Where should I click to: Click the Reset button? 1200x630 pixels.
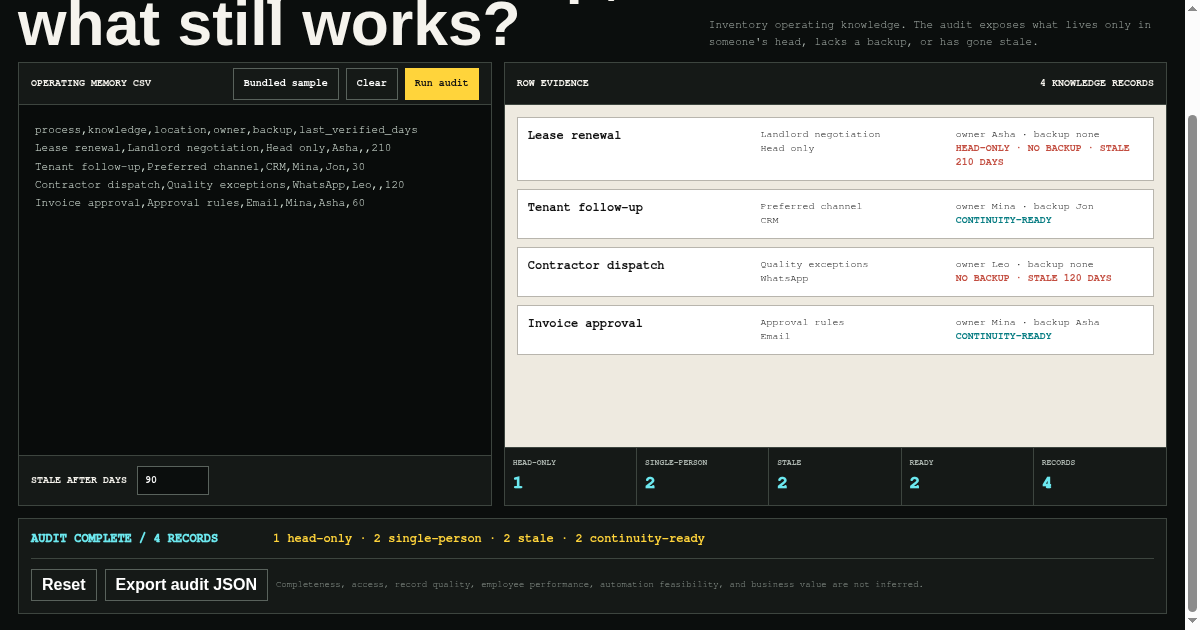click(x=64, y=585)
